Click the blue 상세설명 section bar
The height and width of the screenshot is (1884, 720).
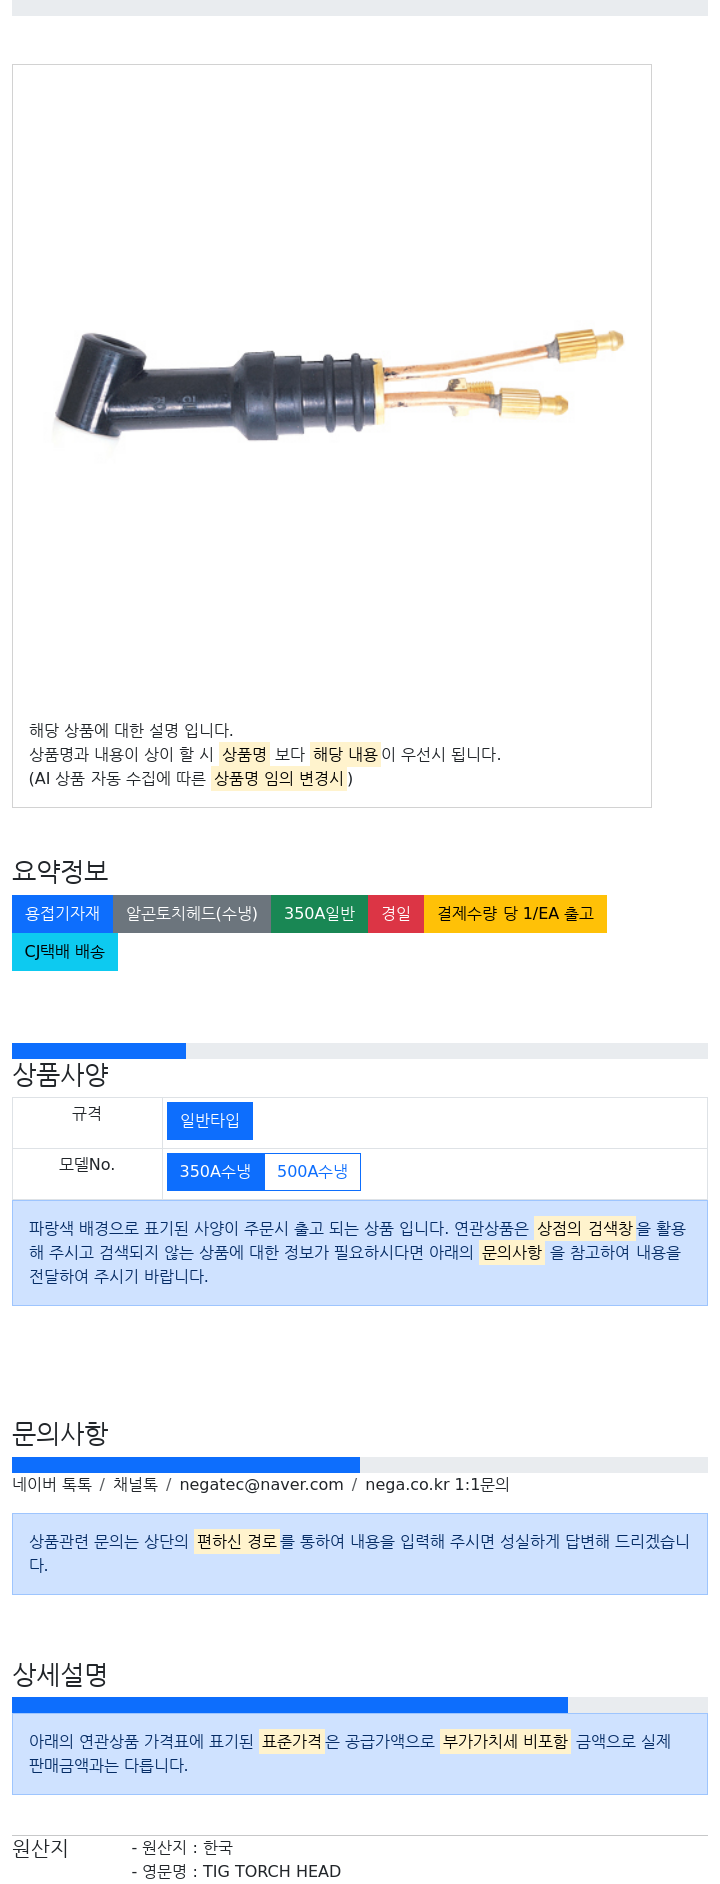[290, 1705]
